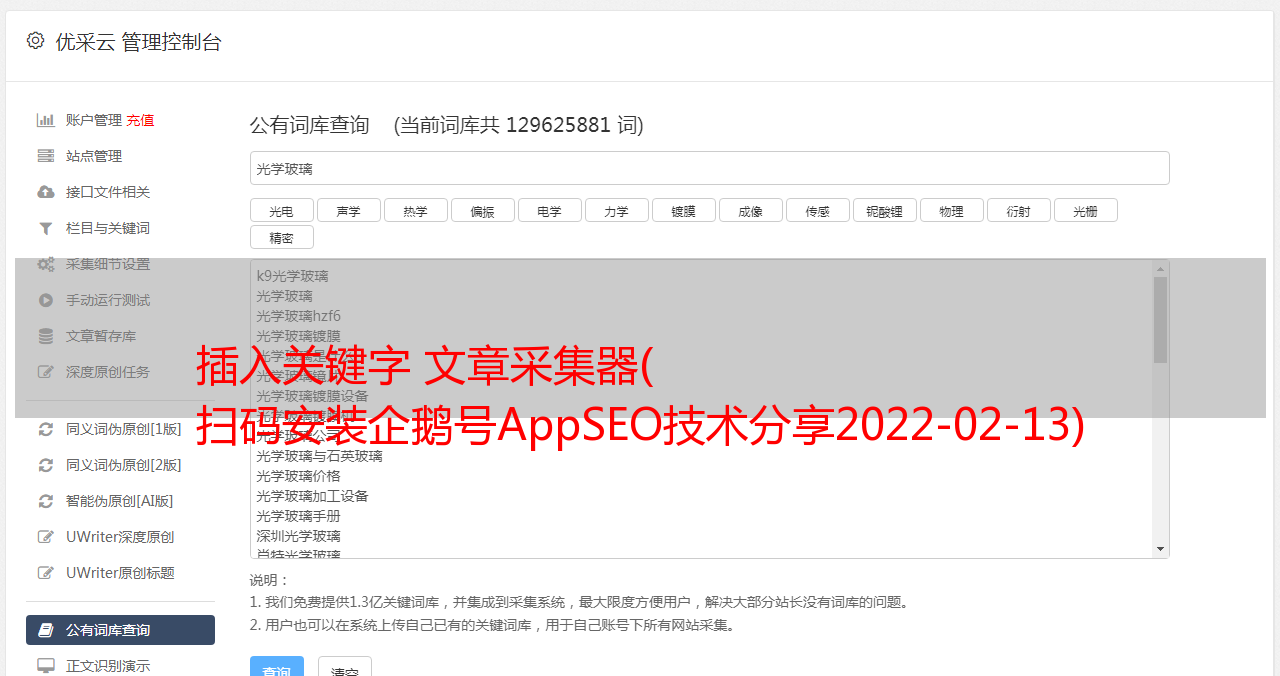This screenshot has width=1280, height=676.
Task: Select the 精密 tag button
Action: pos(281,237)
